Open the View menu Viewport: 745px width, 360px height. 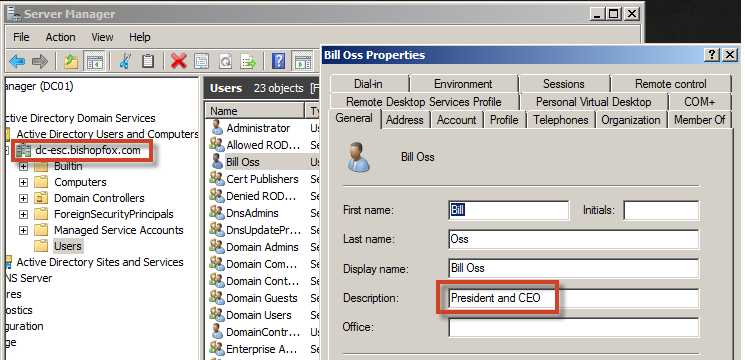[102, 37]
